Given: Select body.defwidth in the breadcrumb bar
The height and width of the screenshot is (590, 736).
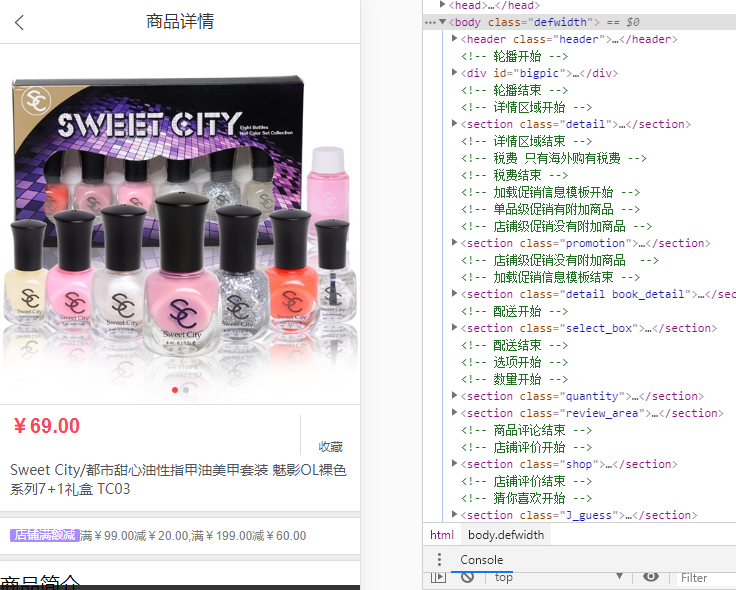Looking at the screenshot, I should [x=506, y=535].
